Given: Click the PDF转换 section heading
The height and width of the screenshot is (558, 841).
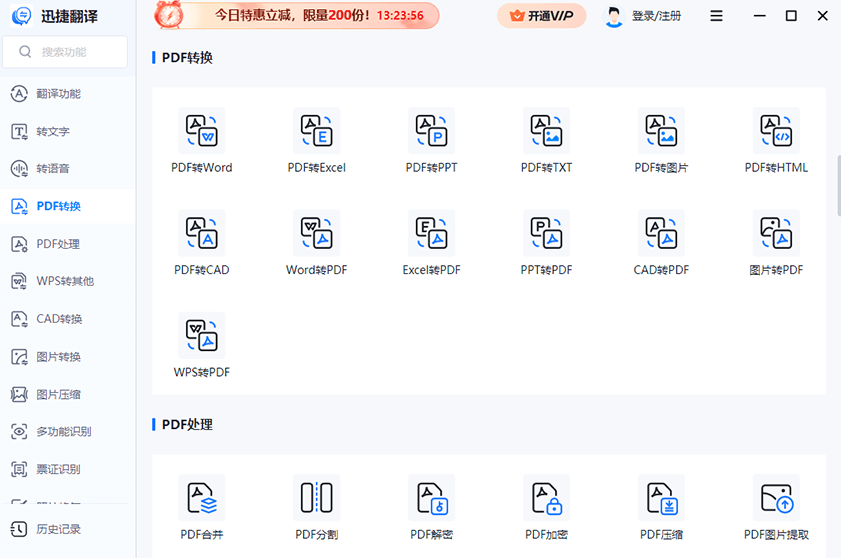Looking at the screenshot, I should pyautogui.click(x=187, y=57).
